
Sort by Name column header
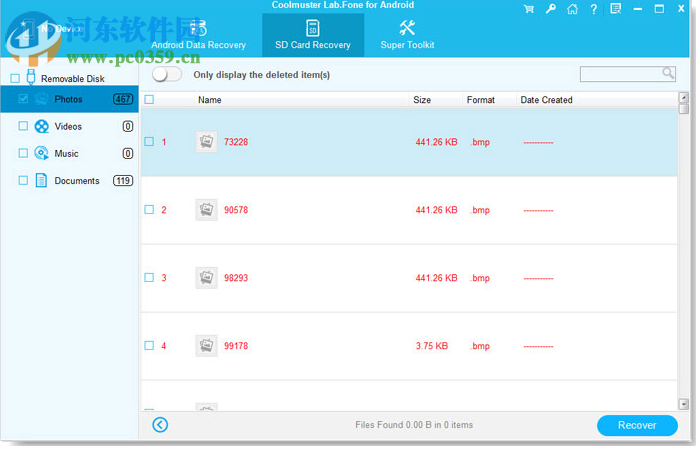210,100
